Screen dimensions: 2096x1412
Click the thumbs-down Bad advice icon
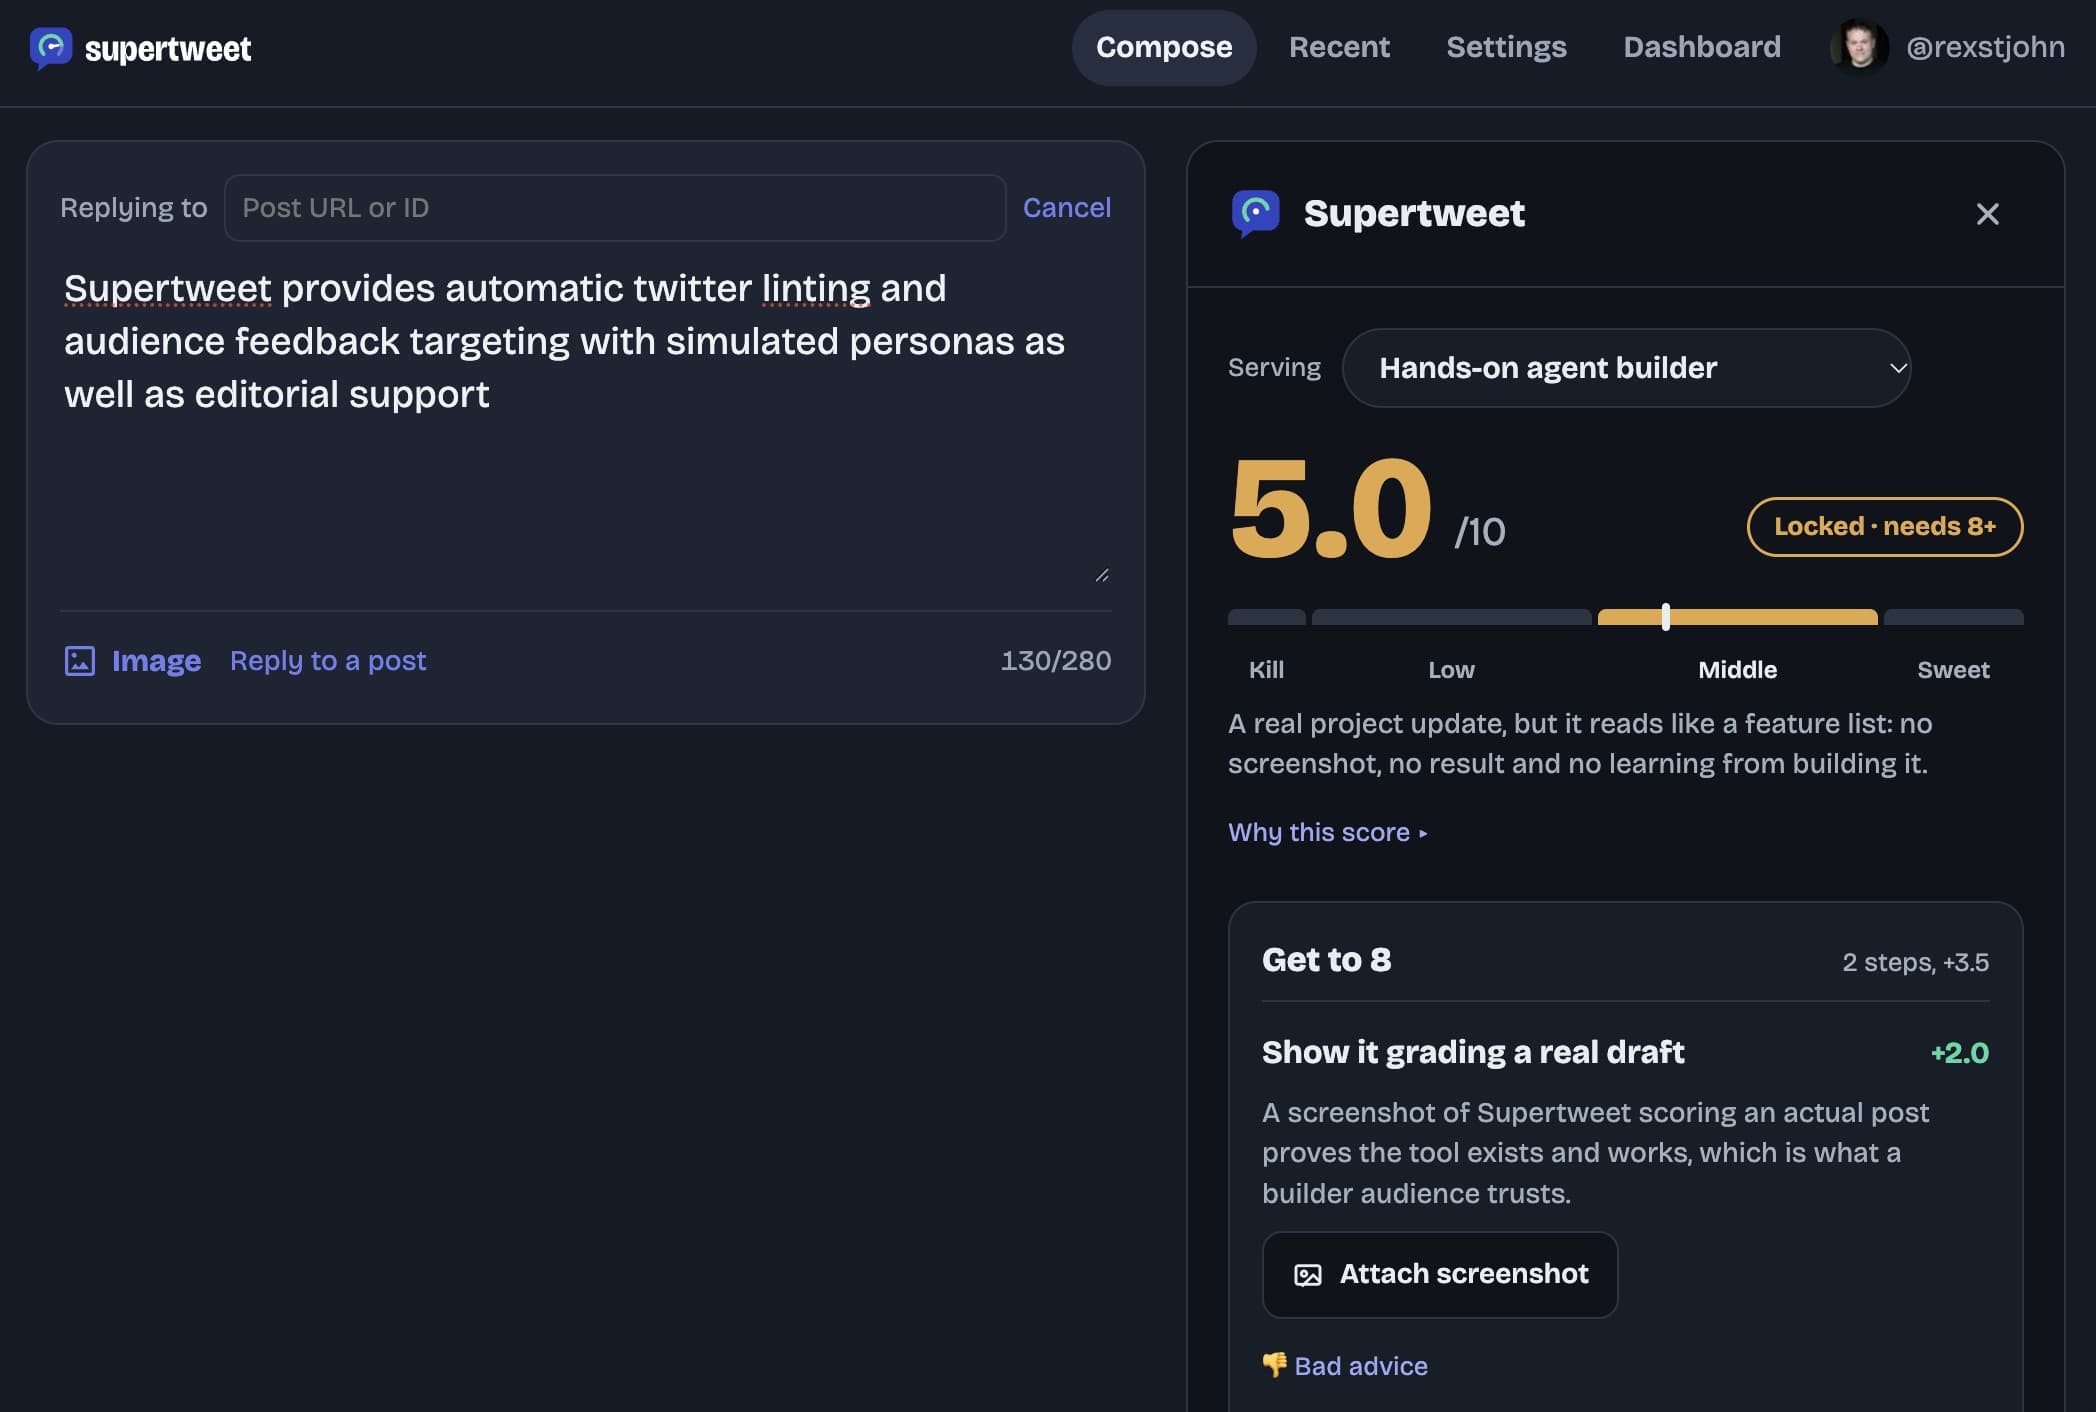(x=1274, y=1365)
